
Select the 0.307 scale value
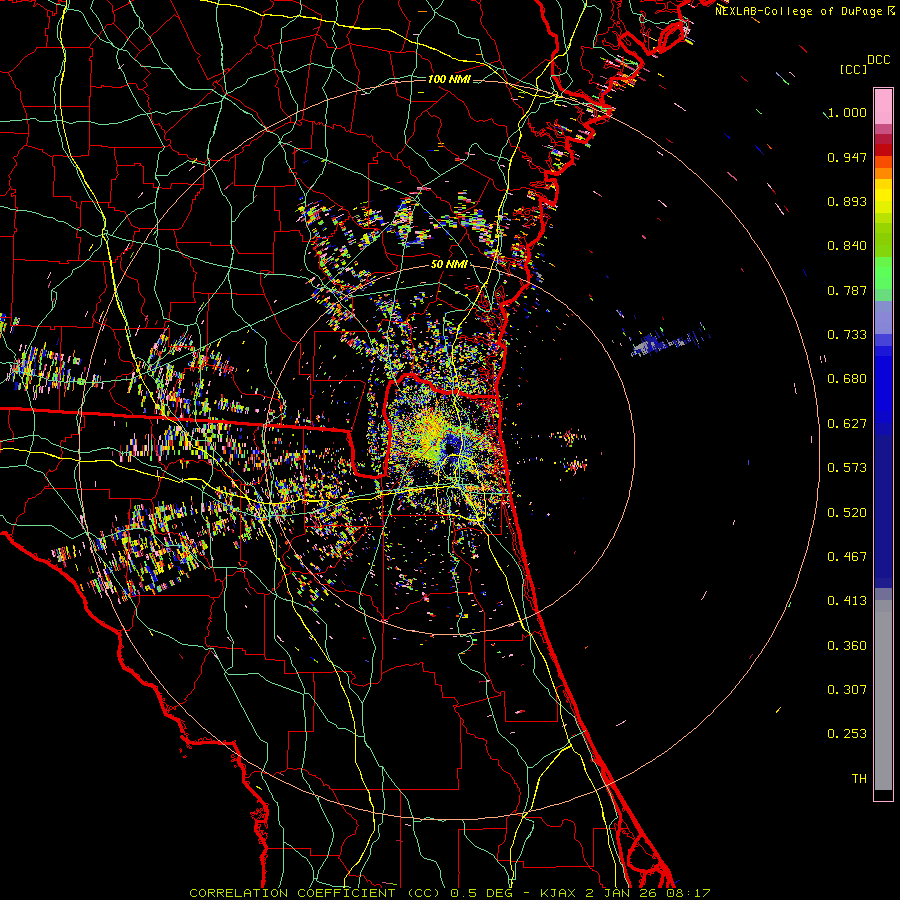[x=847, y=690]
